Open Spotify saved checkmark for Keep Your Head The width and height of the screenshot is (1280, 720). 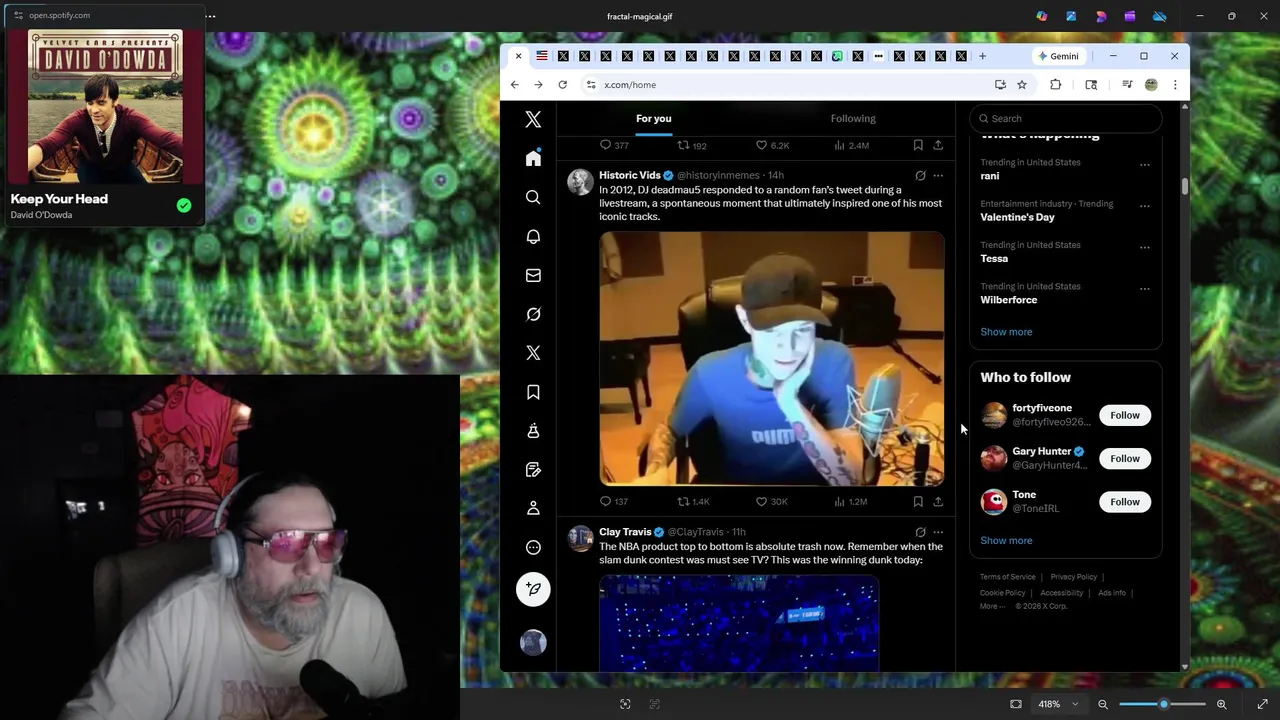tap(184, 205)
